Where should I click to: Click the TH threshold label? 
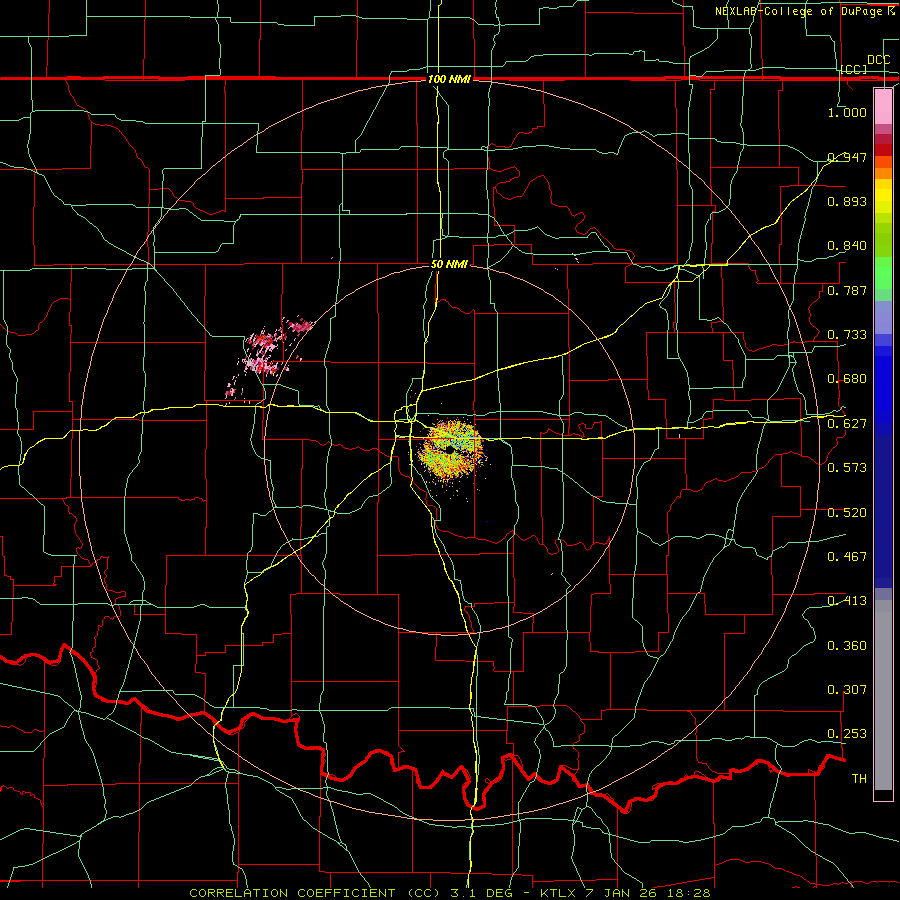(x=859, y=779)
